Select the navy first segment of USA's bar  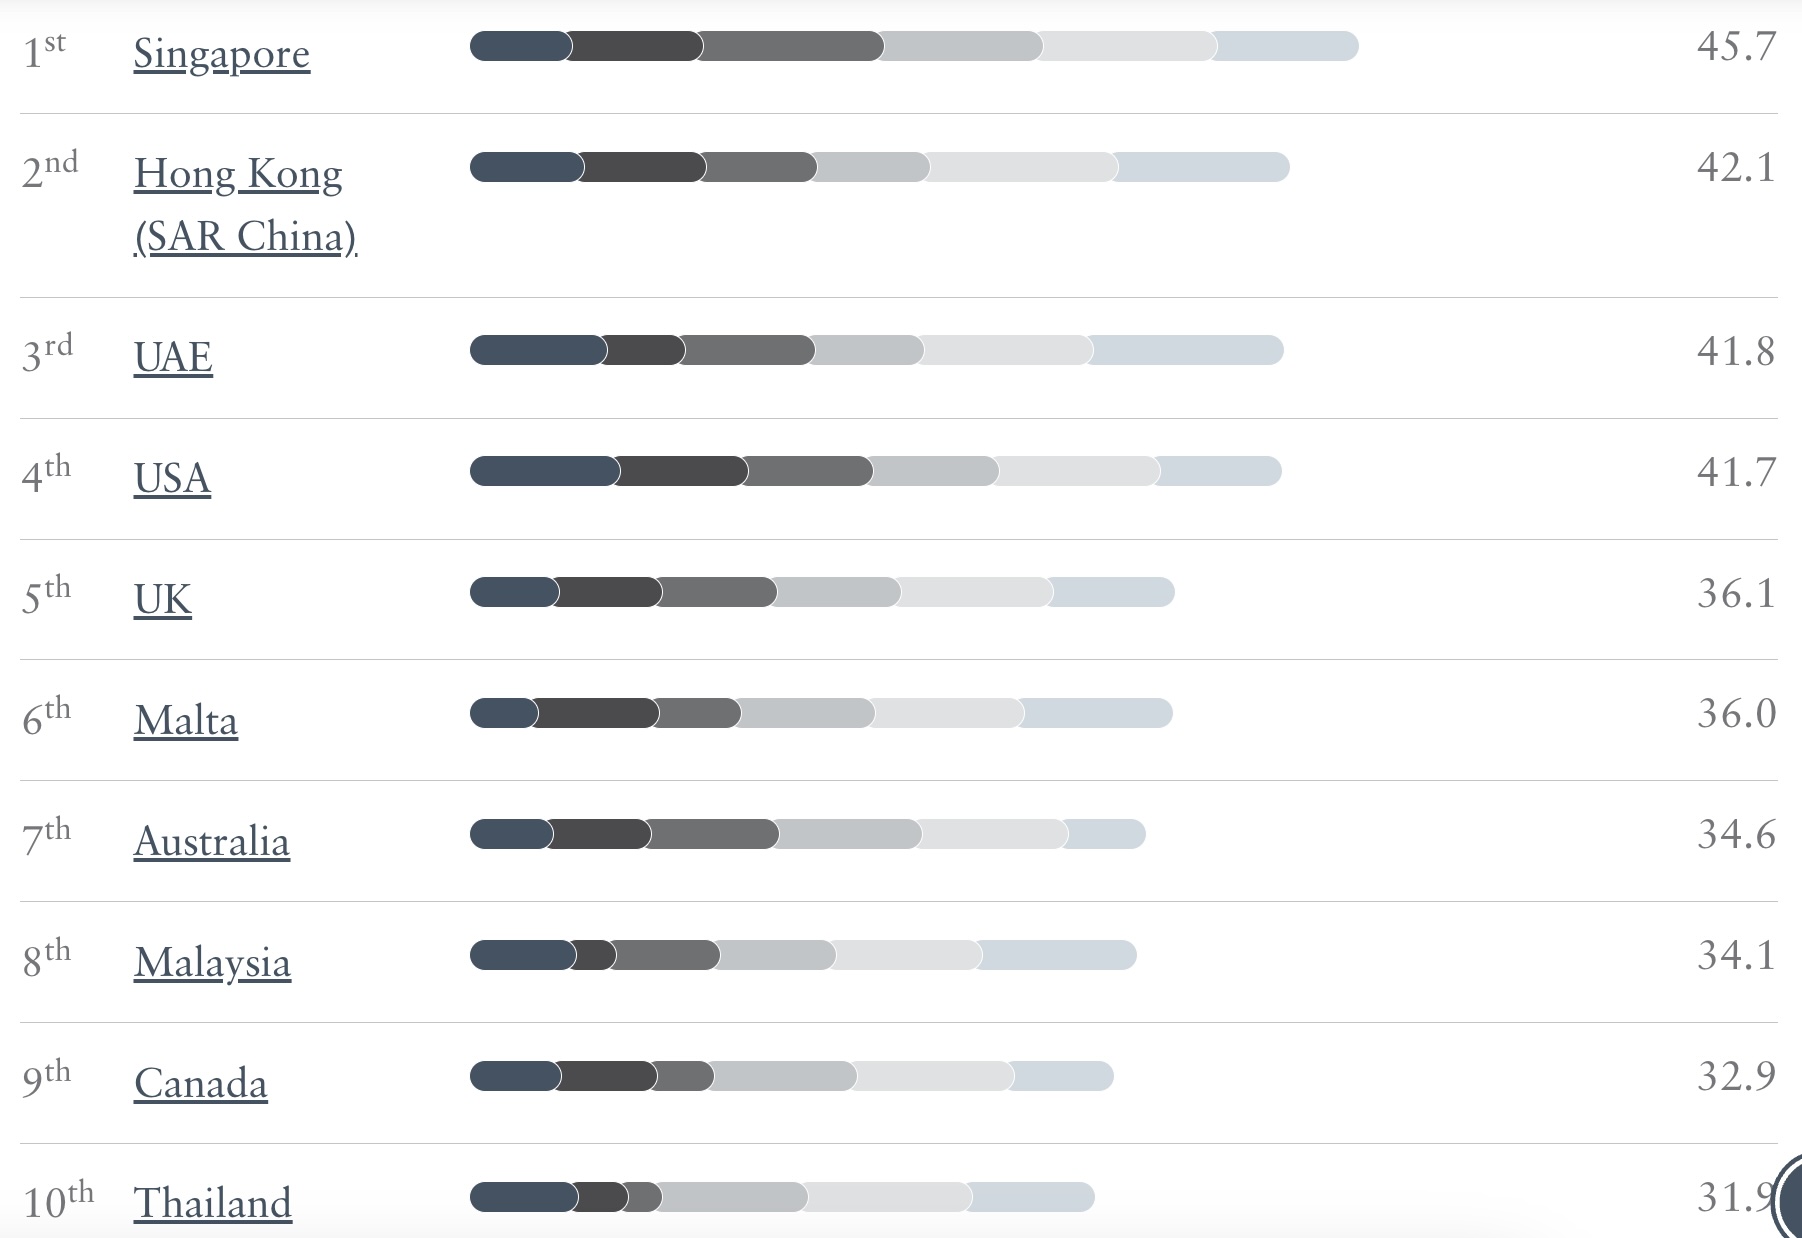(542, 471)
